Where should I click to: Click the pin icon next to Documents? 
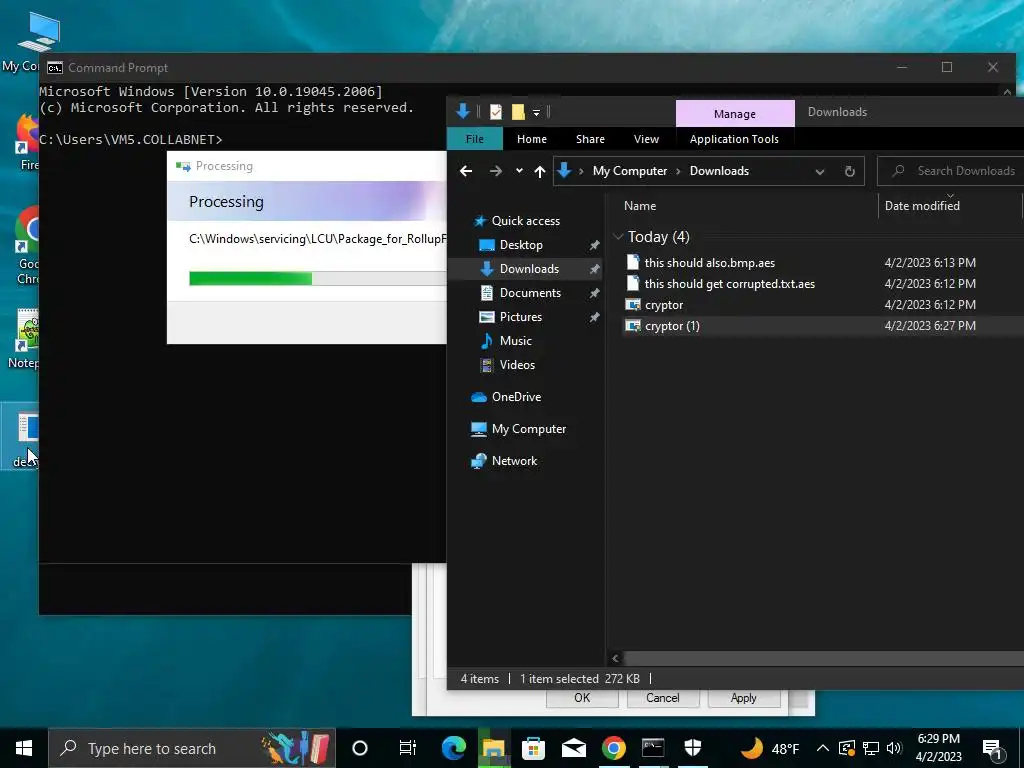(x=594, y=293)
